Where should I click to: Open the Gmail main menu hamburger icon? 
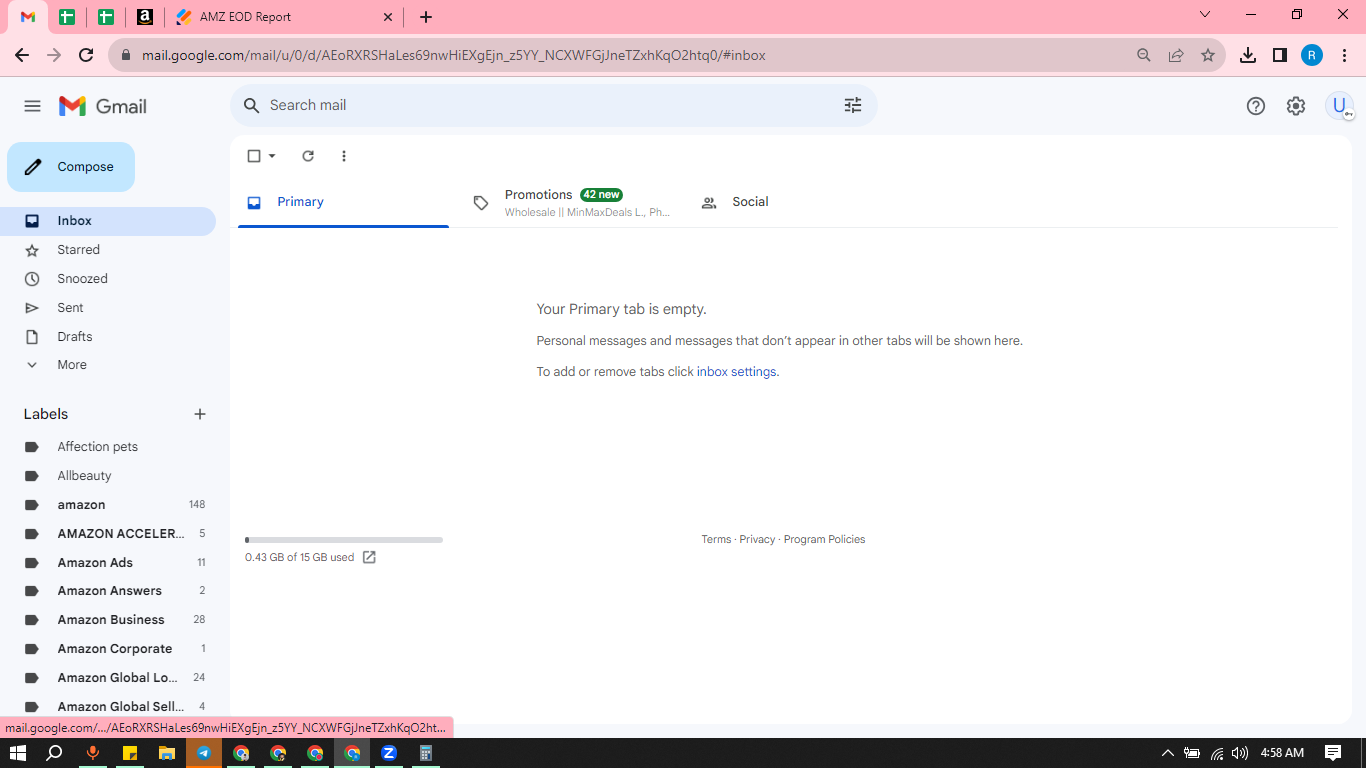(32, 106)
